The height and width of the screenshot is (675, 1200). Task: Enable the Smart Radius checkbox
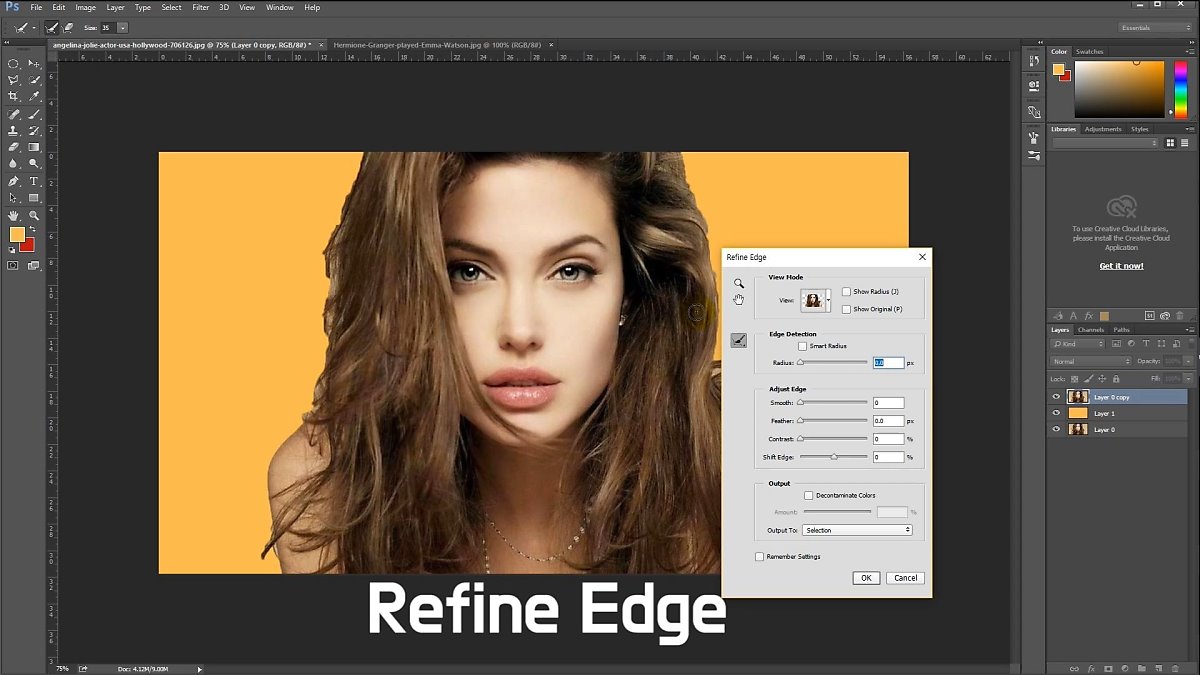(x=802, y=346)
